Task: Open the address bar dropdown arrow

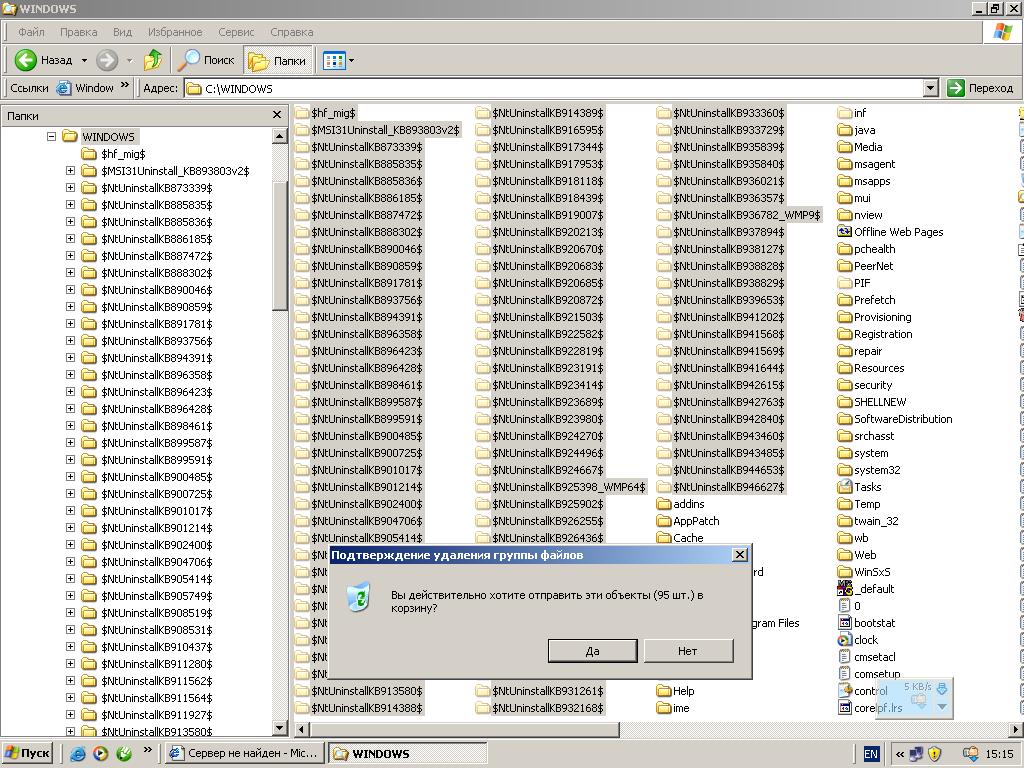Action: point(930,88)
